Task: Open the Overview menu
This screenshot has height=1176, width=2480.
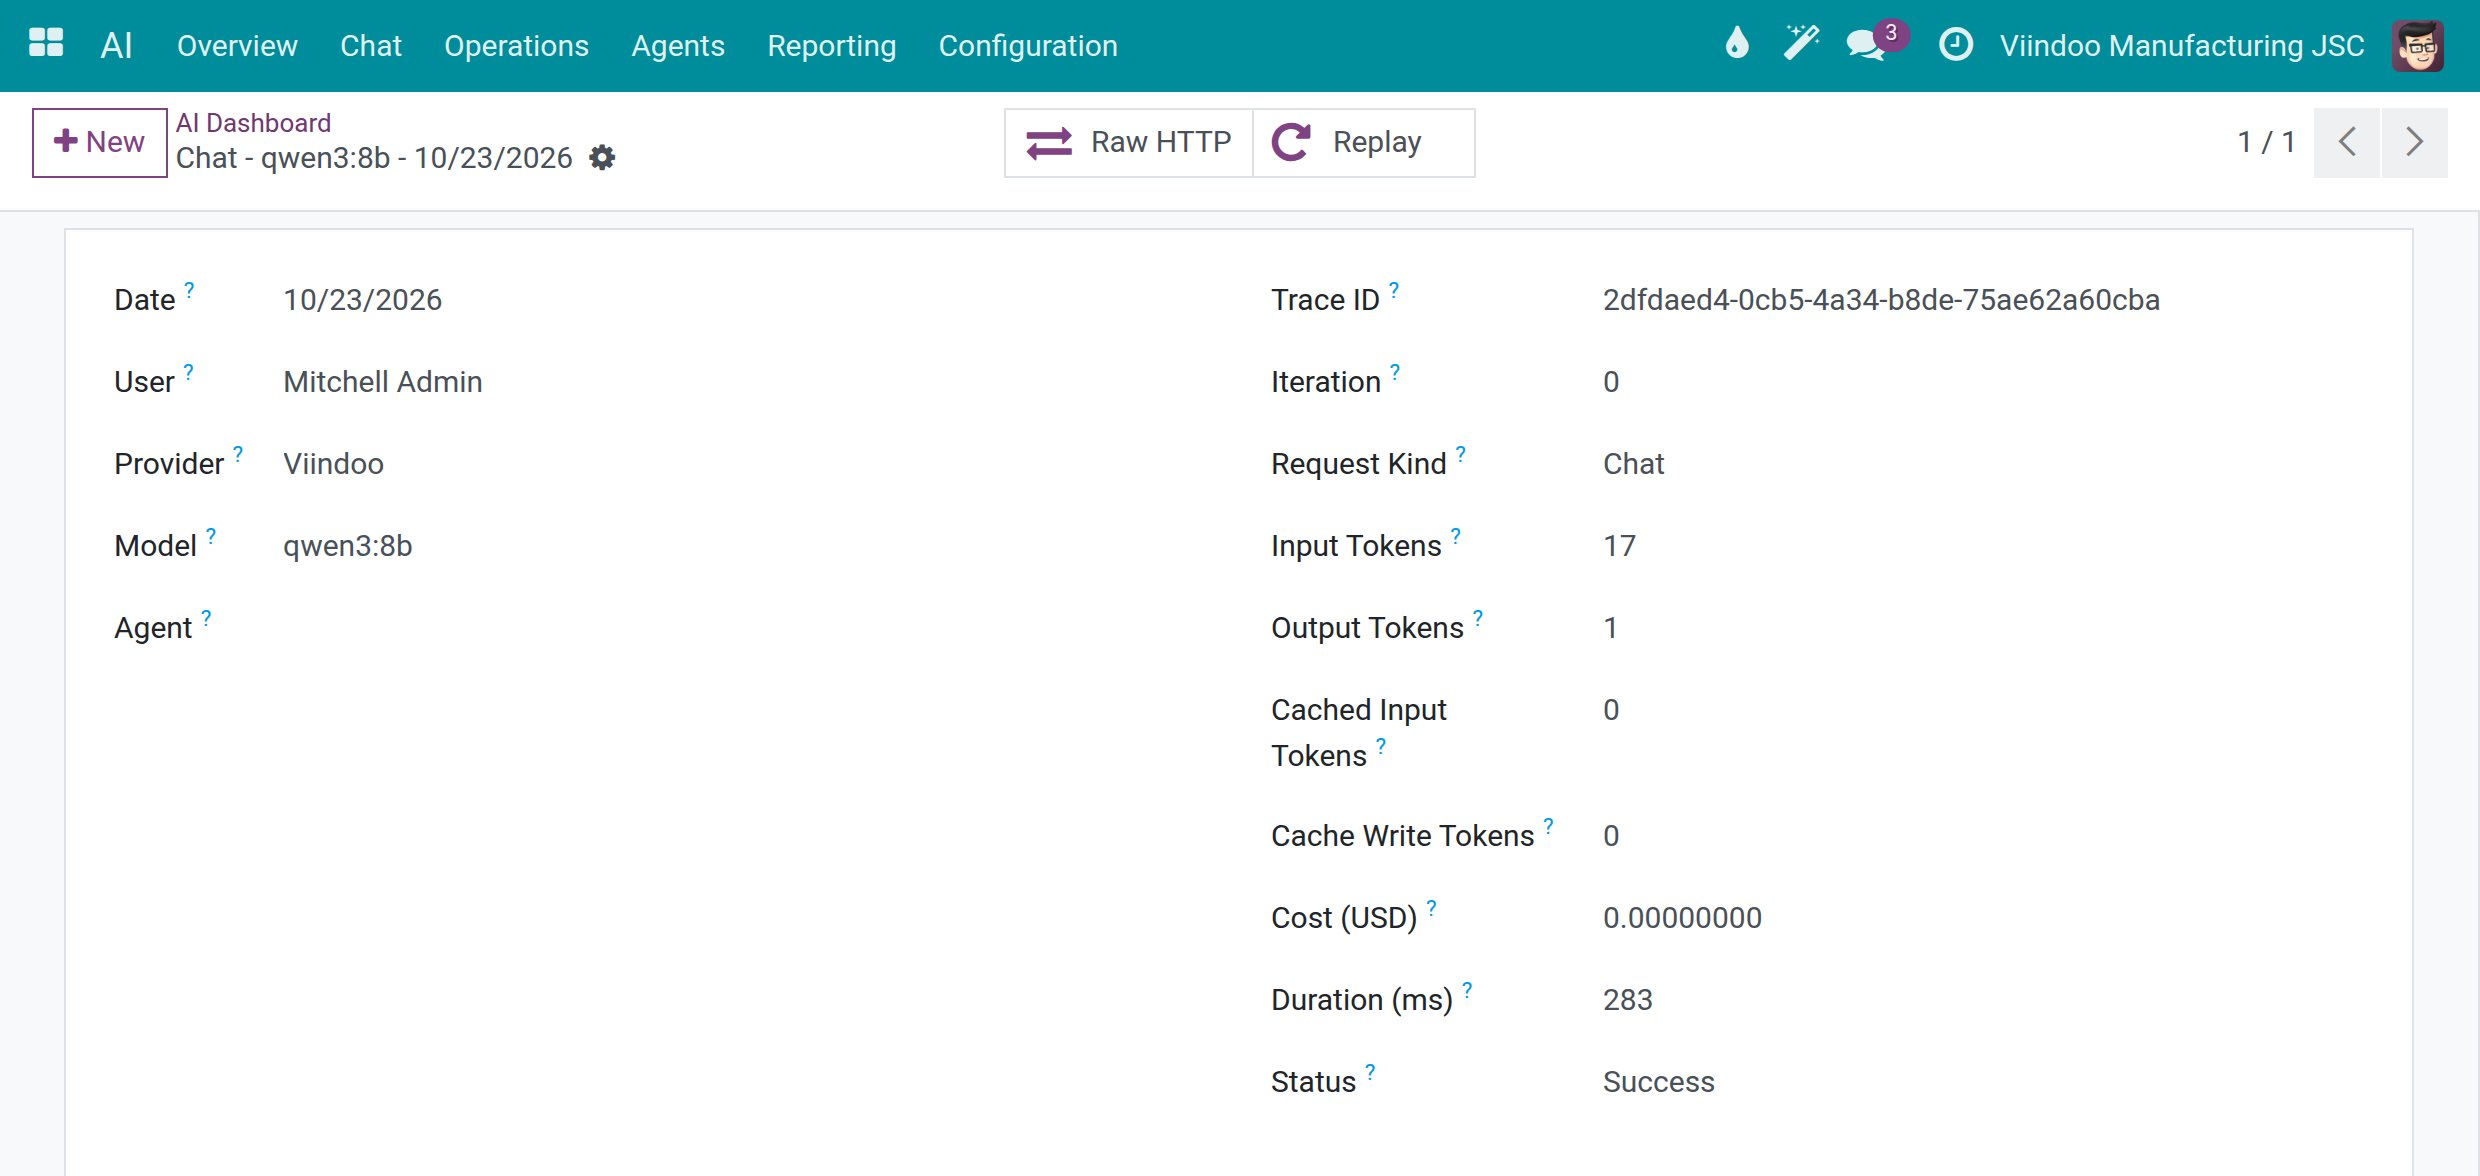Action: [237, 45]
